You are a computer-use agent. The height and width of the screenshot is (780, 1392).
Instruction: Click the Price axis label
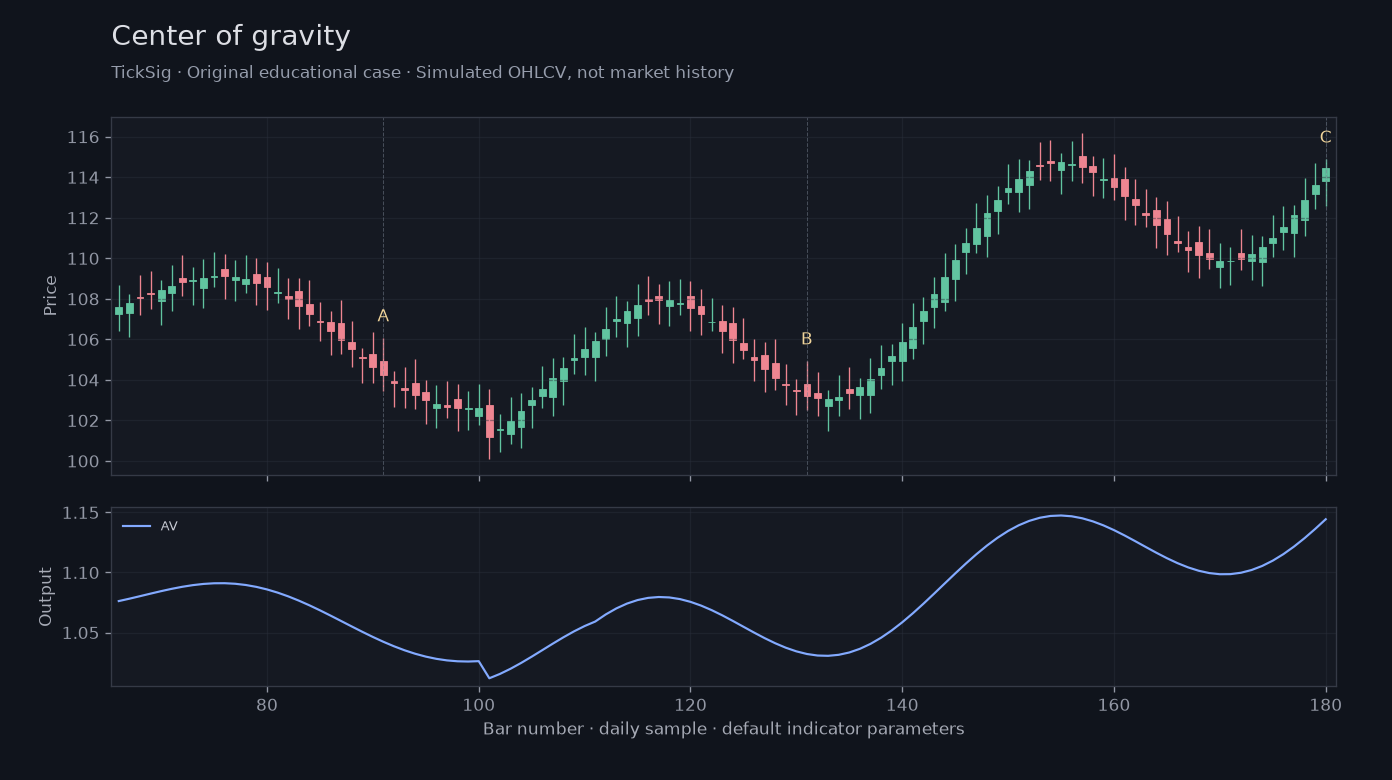point(50,296)
